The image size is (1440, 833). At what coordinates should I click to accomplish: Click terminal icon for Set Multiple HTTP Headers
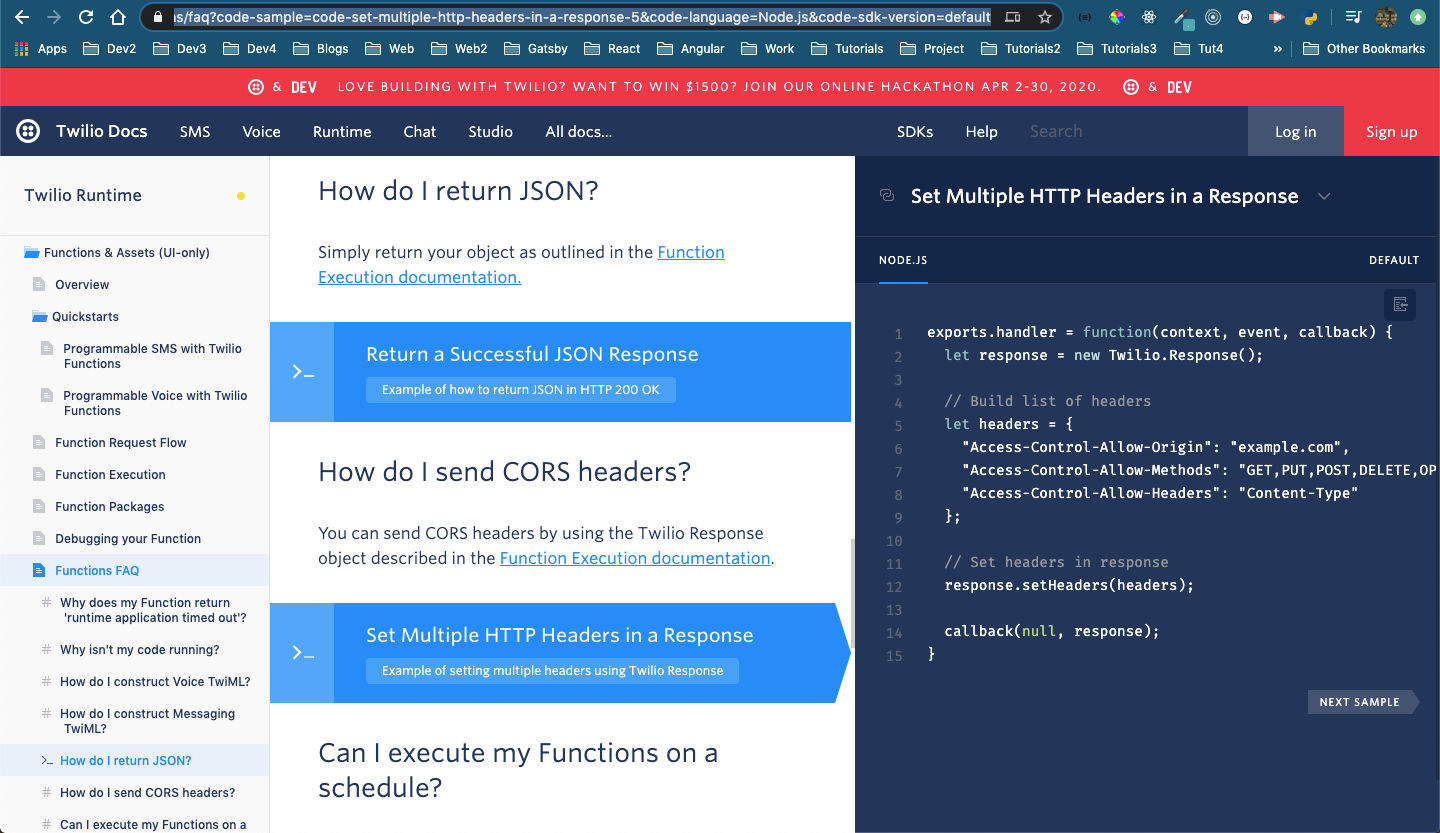coord(302,653)
